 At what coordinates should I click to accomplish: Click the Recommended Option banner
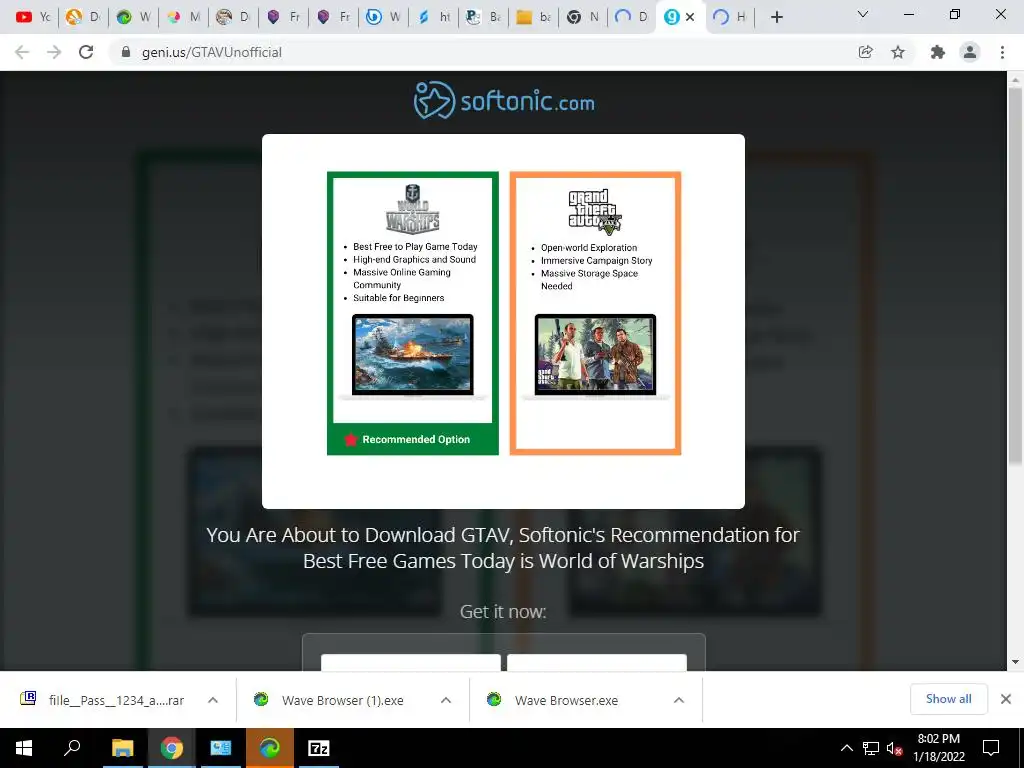(413, 440)
